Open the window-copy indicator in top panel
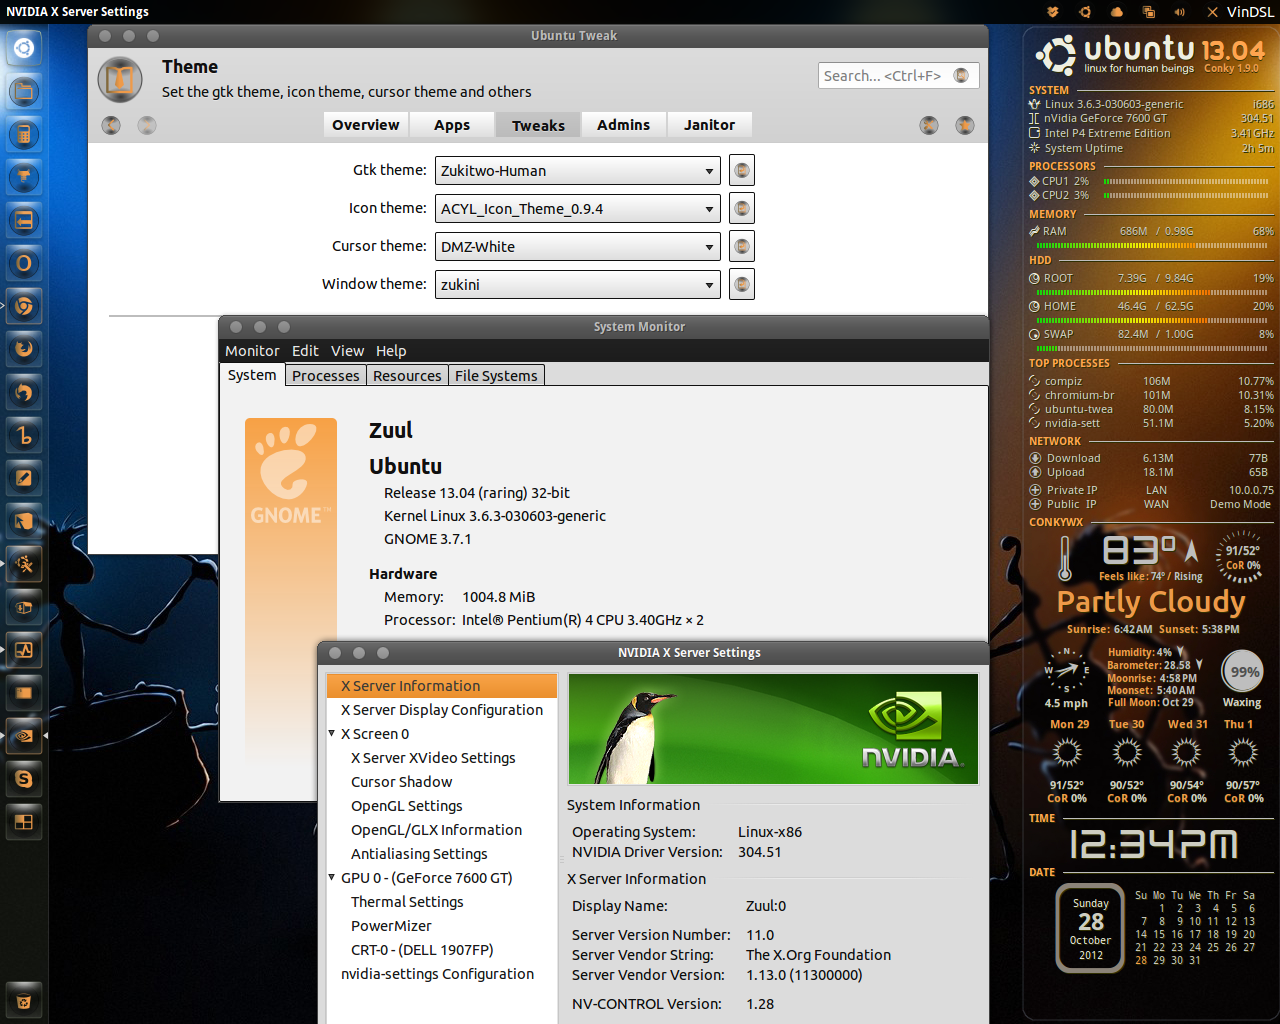 pyautogui.click(x=1149, y=12)
